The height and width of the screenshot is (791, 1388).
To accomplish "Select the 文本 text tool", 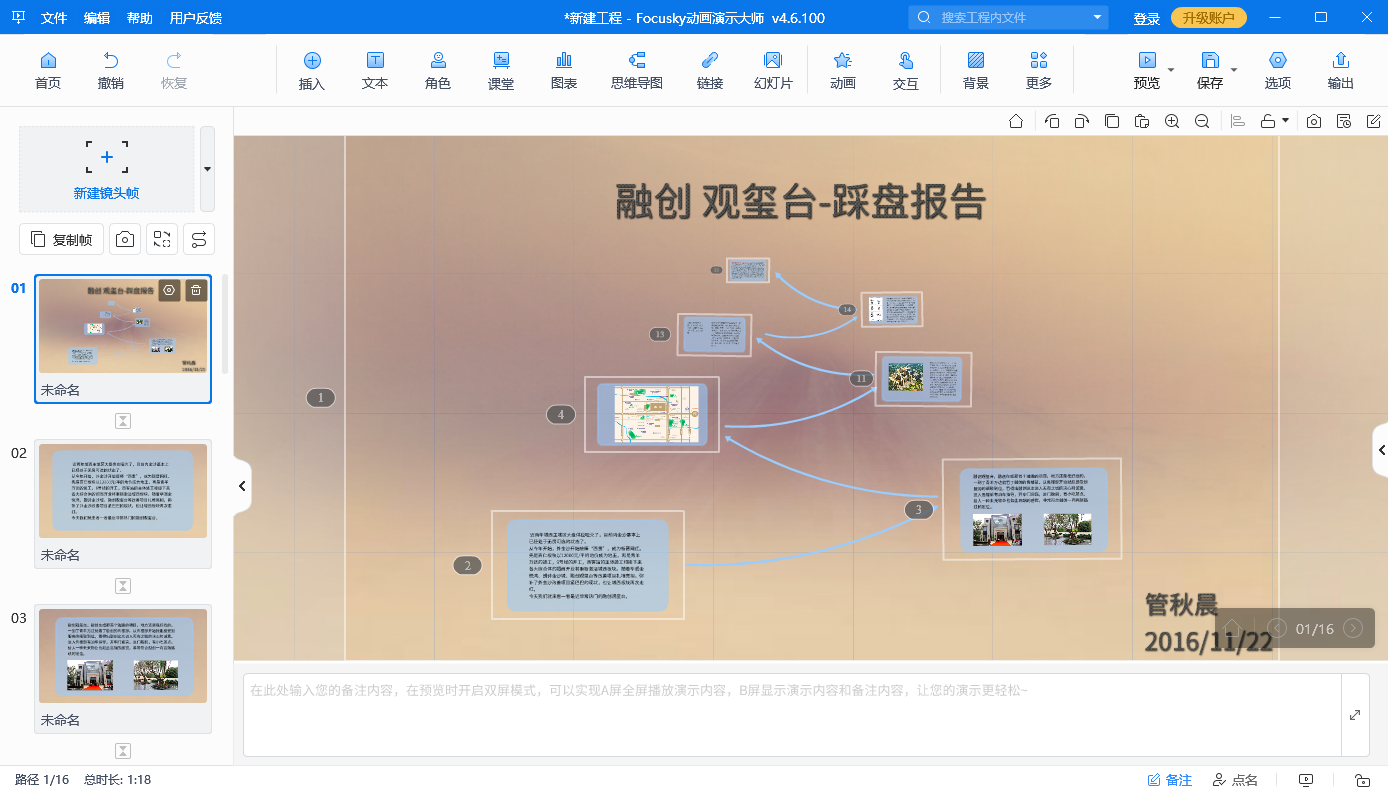I will (375, 70).
